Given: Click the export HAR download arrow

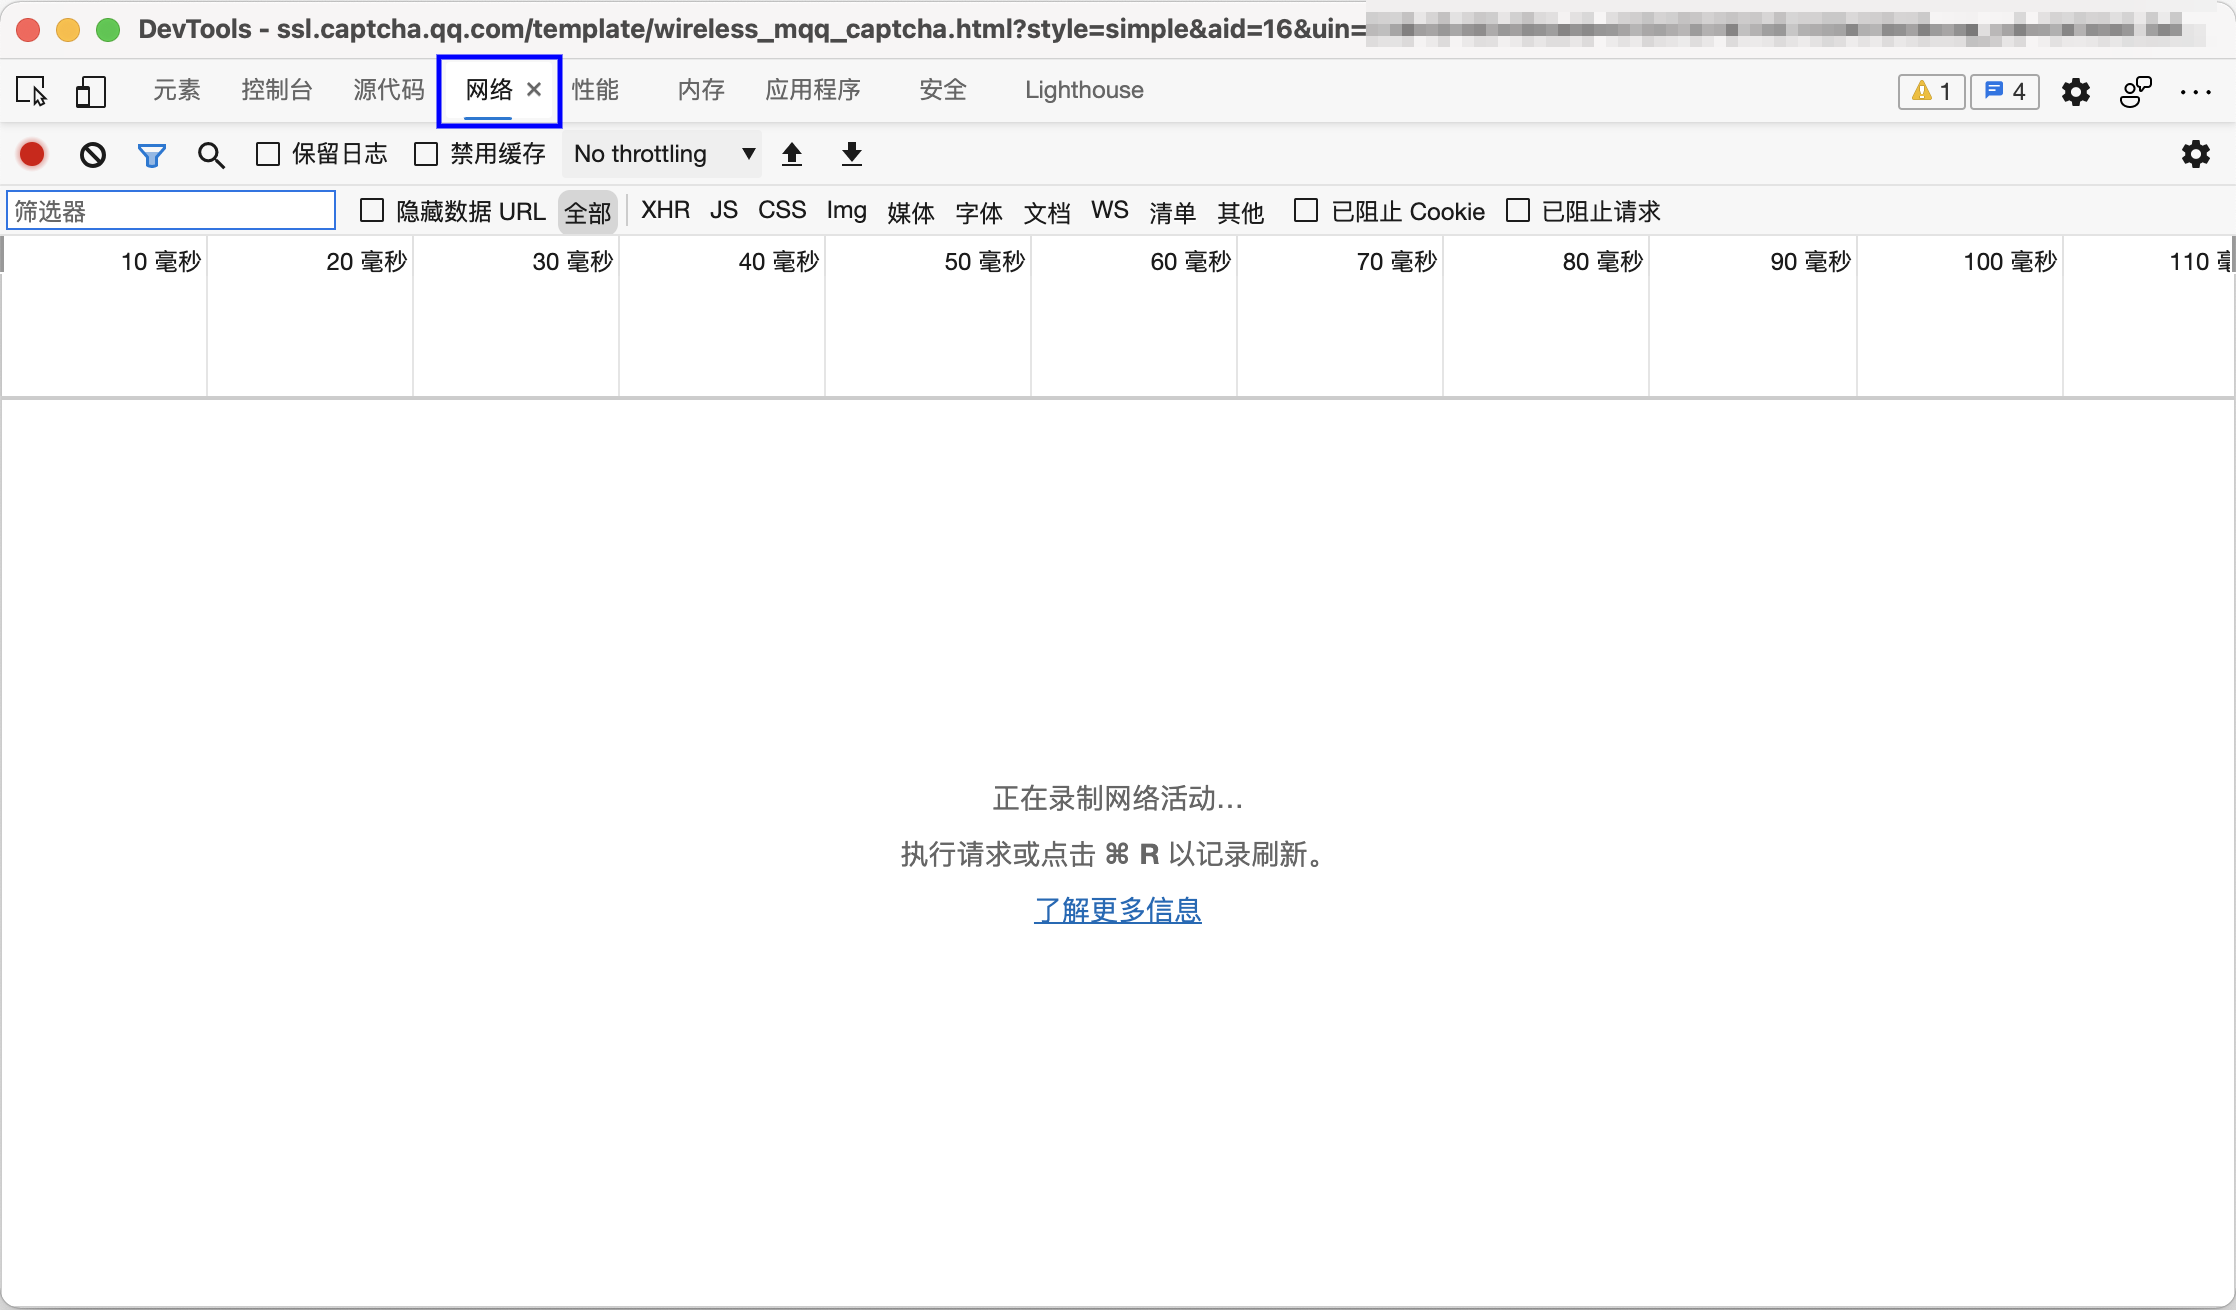Looking at the screenshot, I should (851, 154).
